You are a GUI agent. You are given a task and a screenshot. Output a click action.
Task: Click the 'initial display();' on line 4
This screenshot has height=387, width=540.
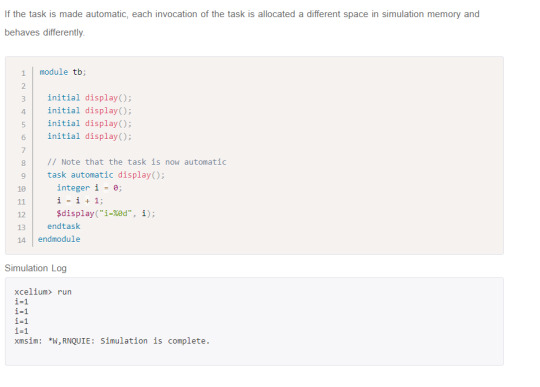pyautogui.click(x=90, y=111)
